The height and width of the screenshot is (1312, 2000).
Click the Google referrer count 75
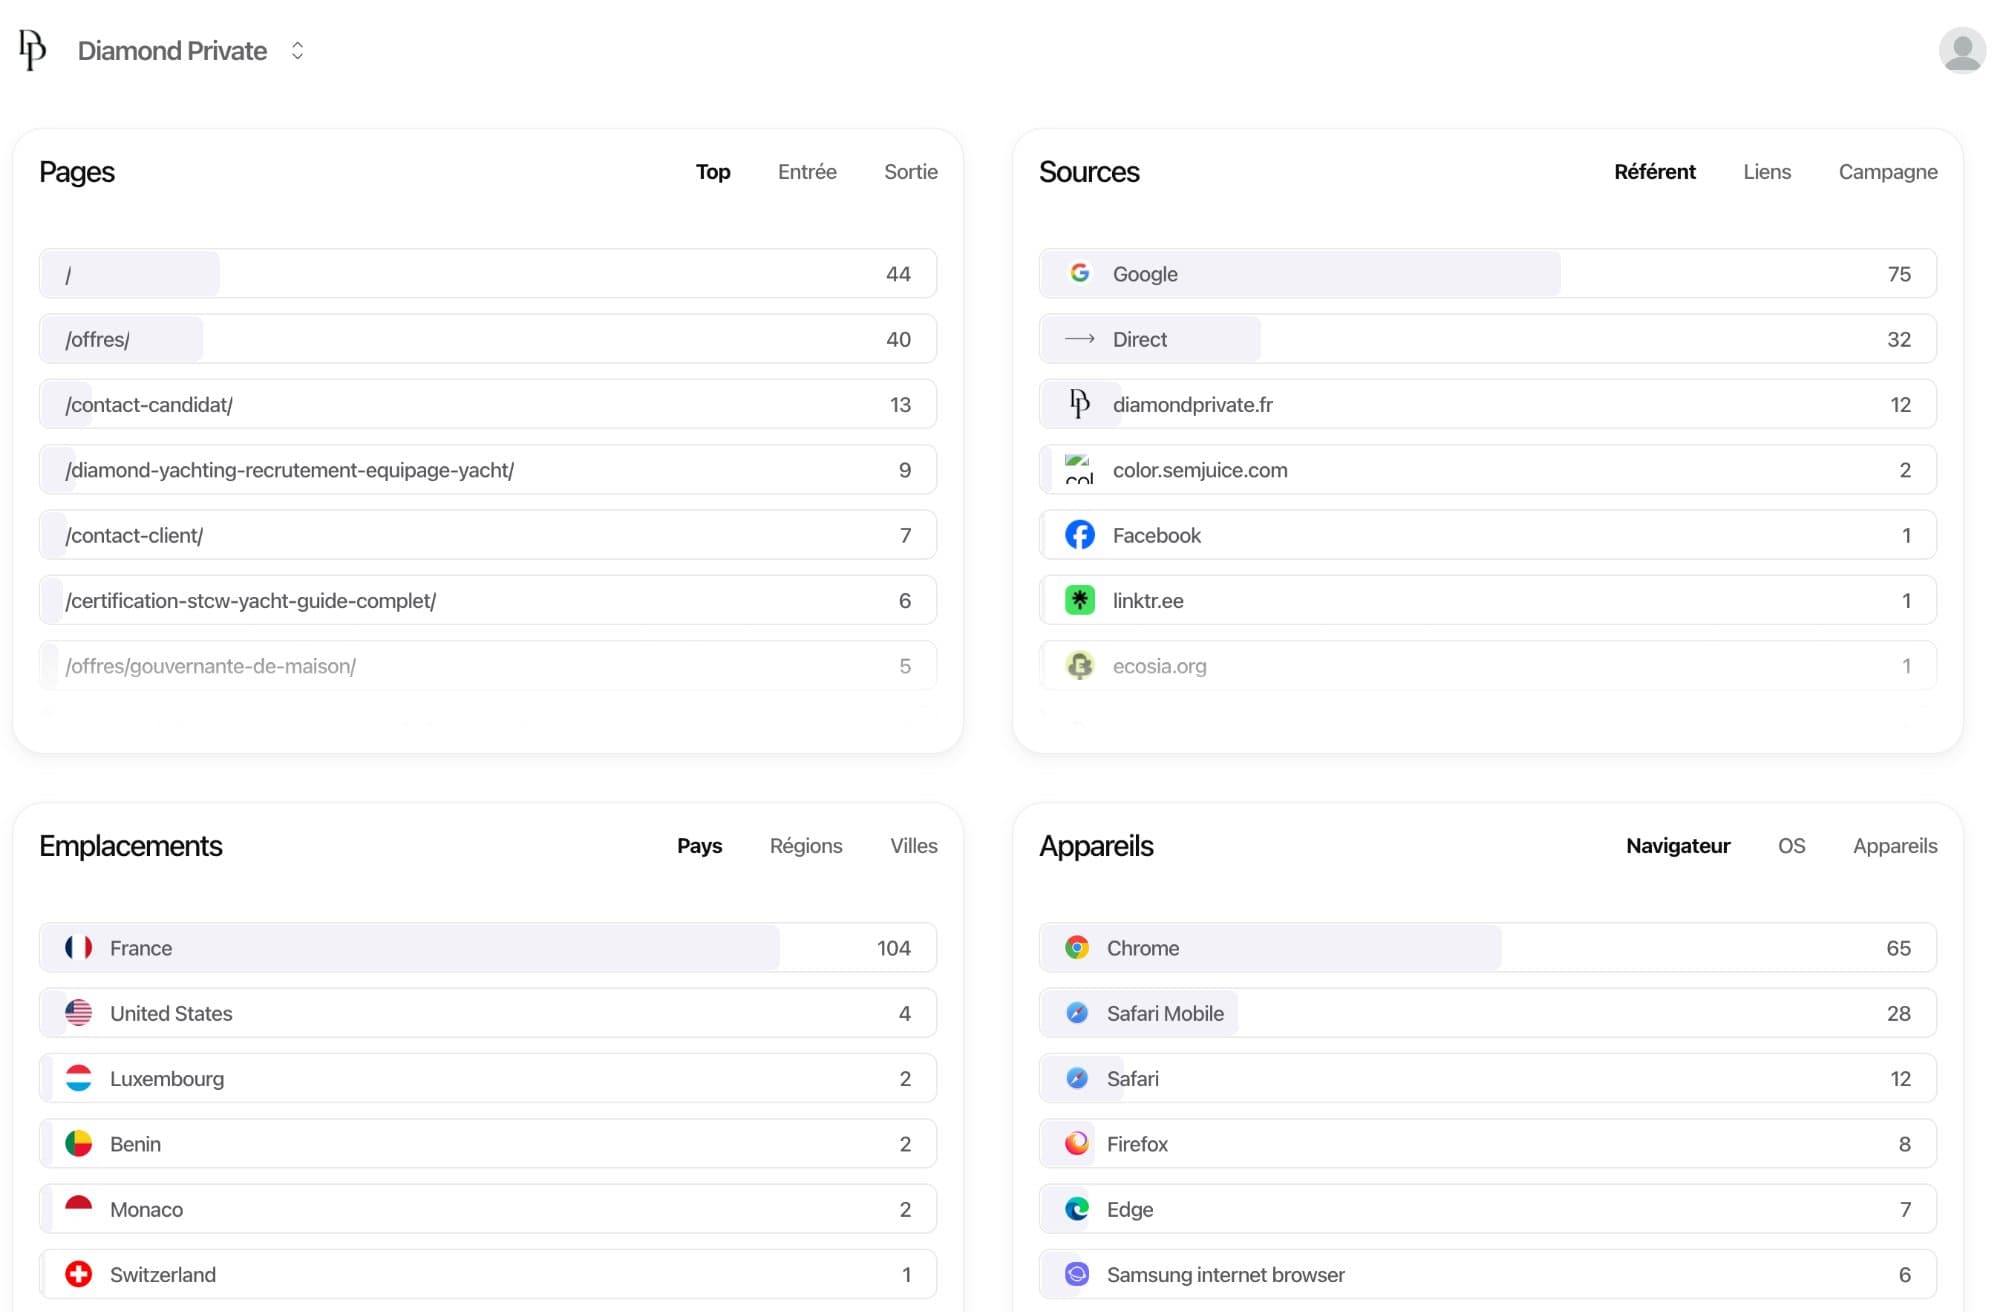point(1899,274)
